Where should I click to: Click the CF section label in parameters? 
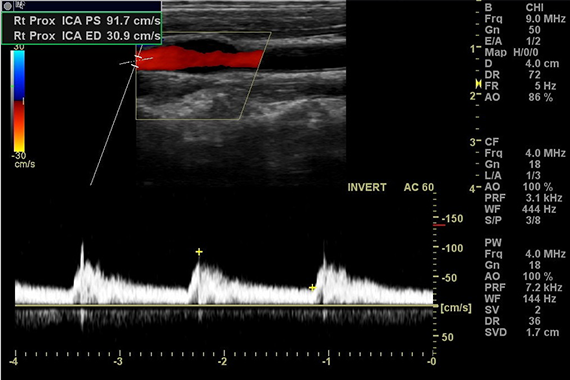coord(491,142)
